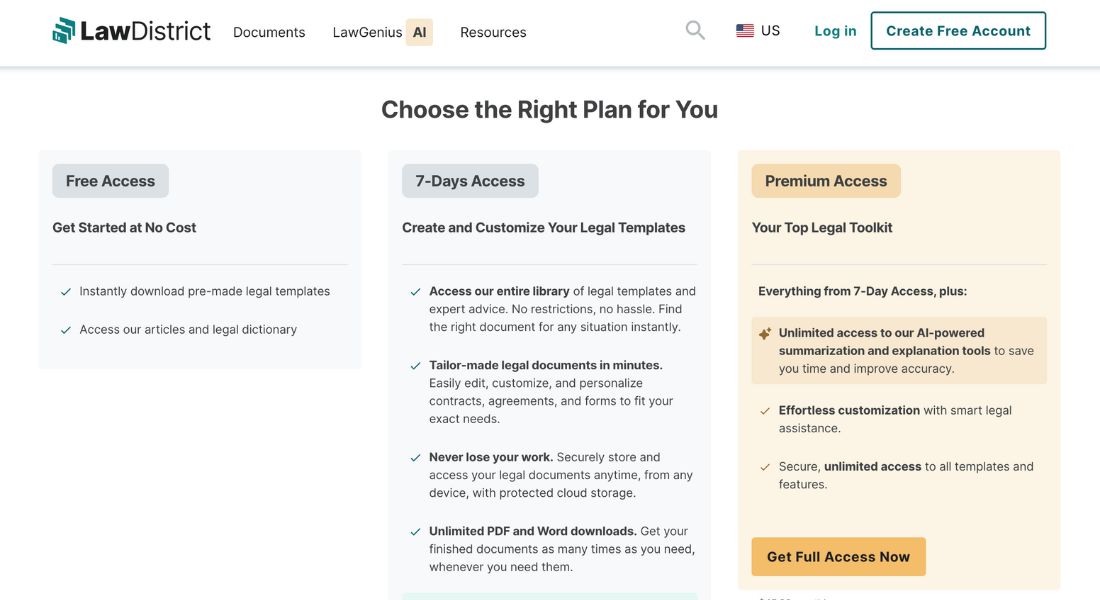Image resolution: width=1100 pixels, height=600 pixels.
Task: Open the Documents menu
Action: point(269,32)
